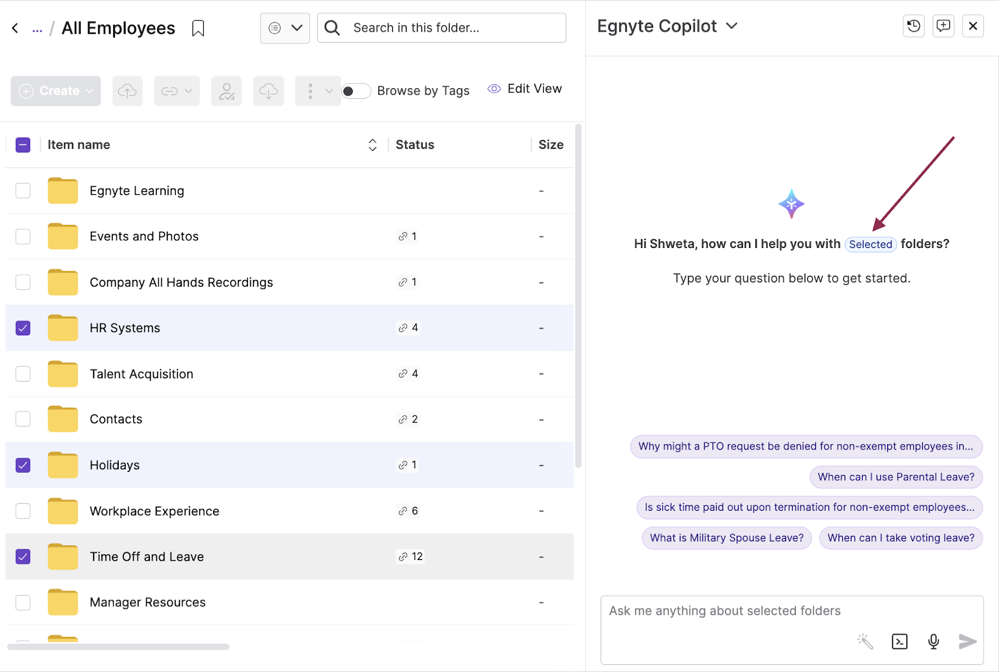Click the microphone icon in the chat box
The image size is (999, 672).
click(933, 641)
